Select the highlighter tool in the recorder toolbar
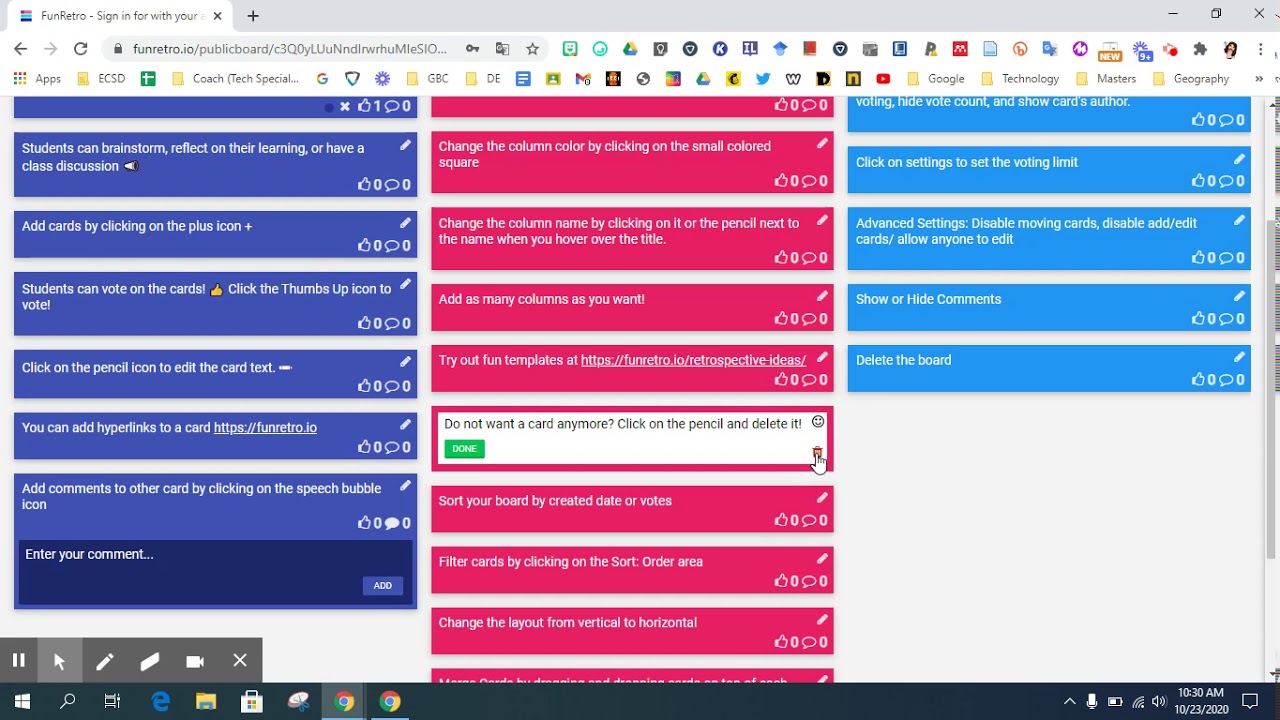The height and width of the screenshot is (720, 1280). tap(150, 661)
